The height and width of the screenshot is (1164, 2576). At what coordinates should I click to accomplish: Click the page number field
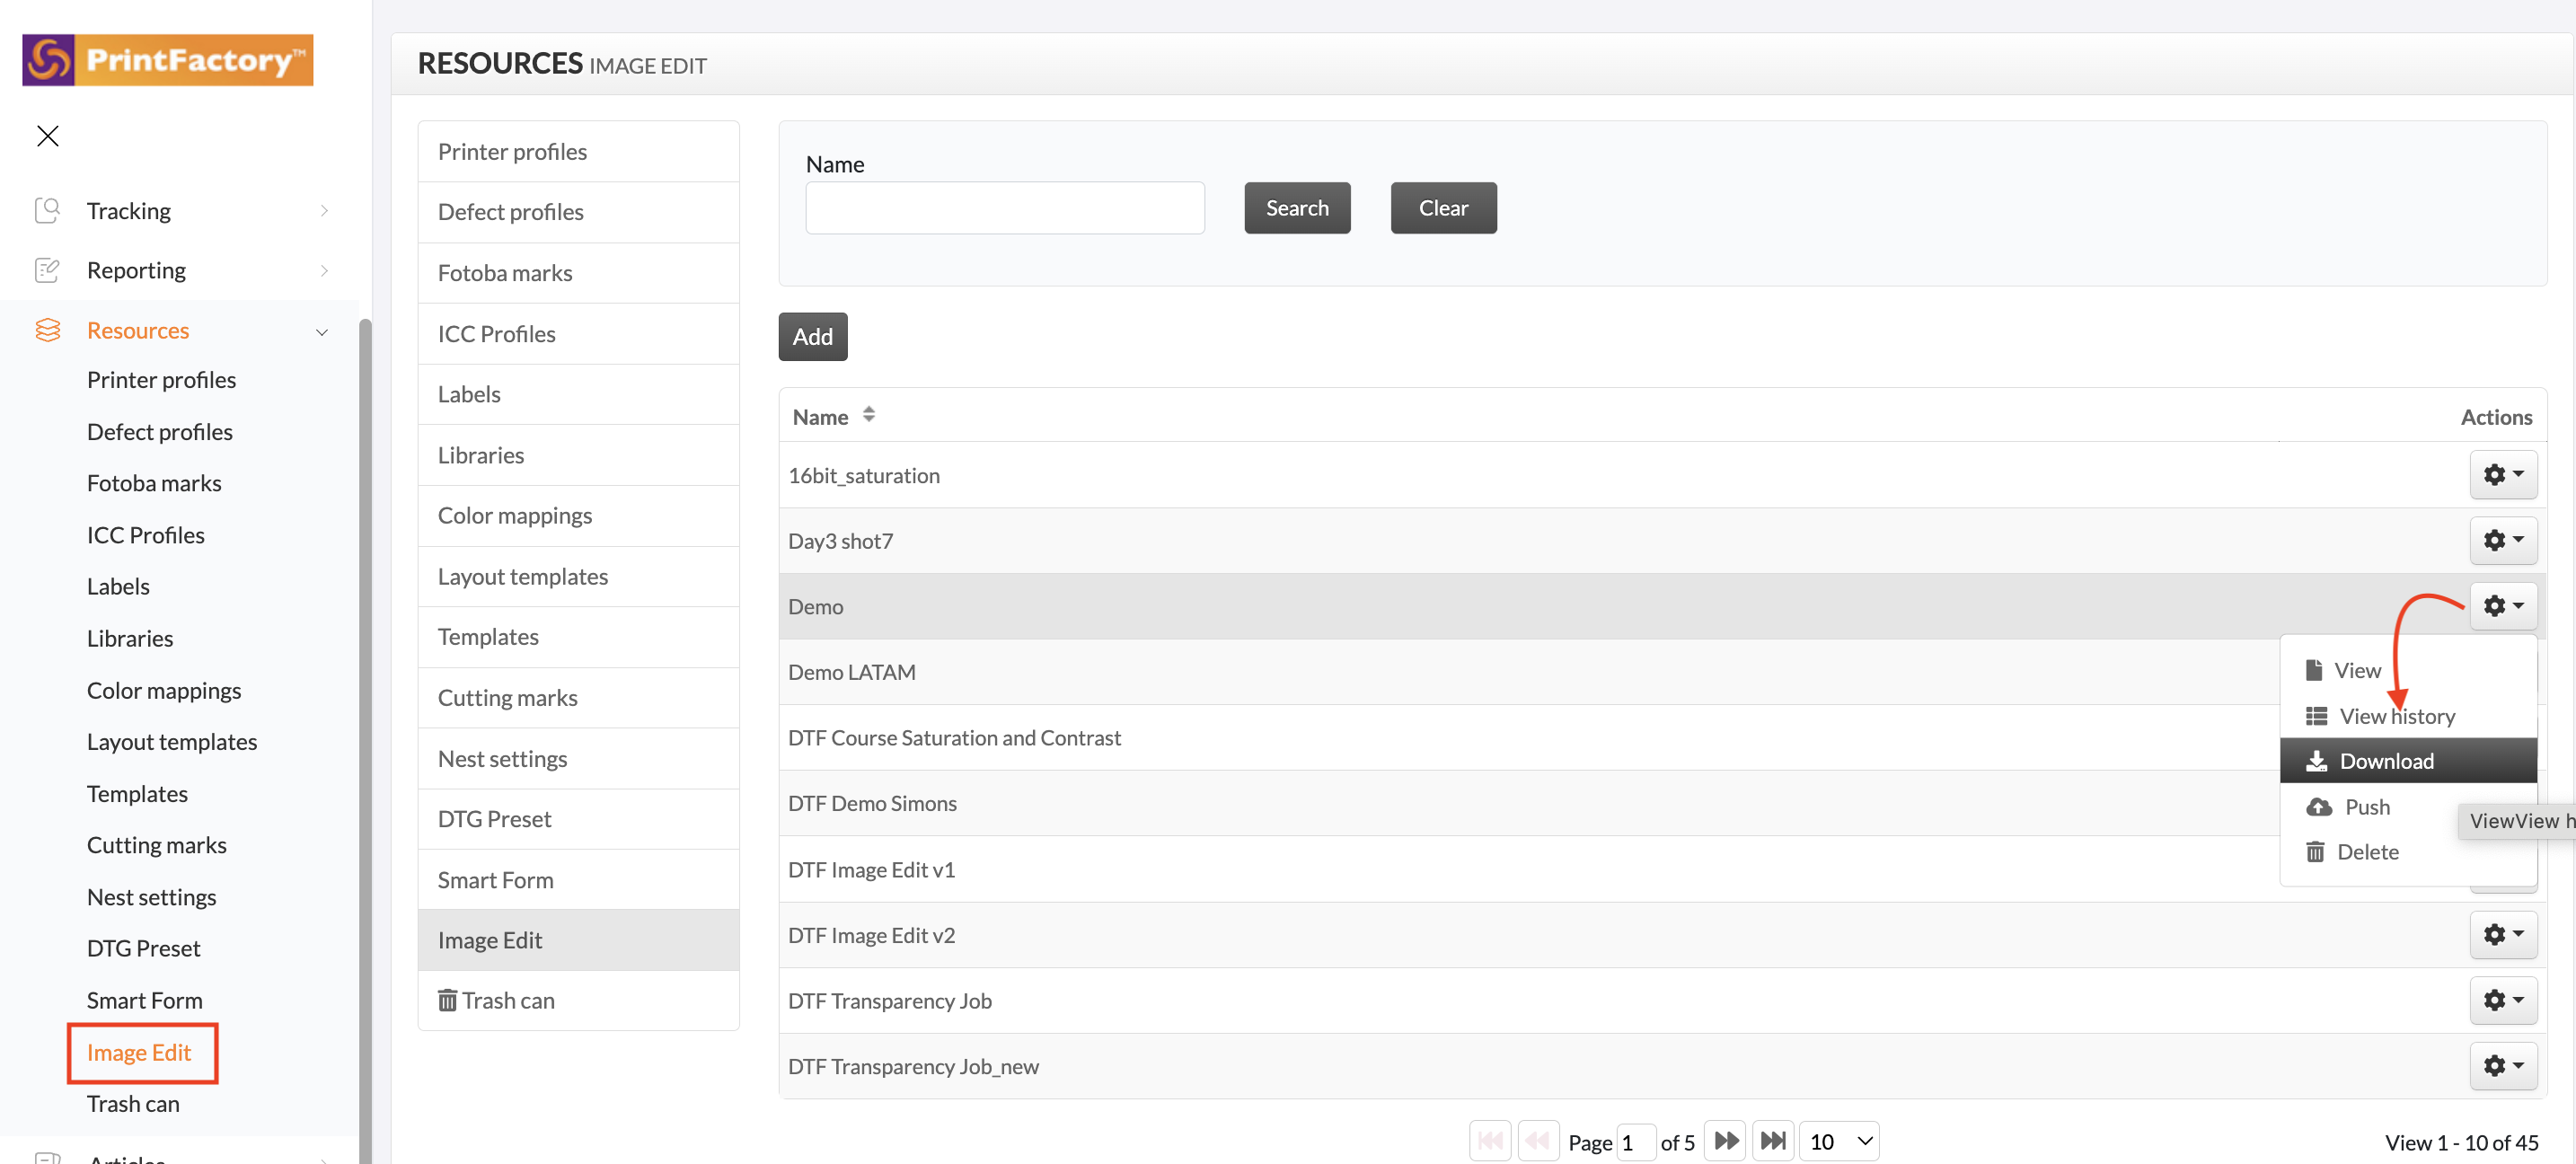pos(1636,1142)
